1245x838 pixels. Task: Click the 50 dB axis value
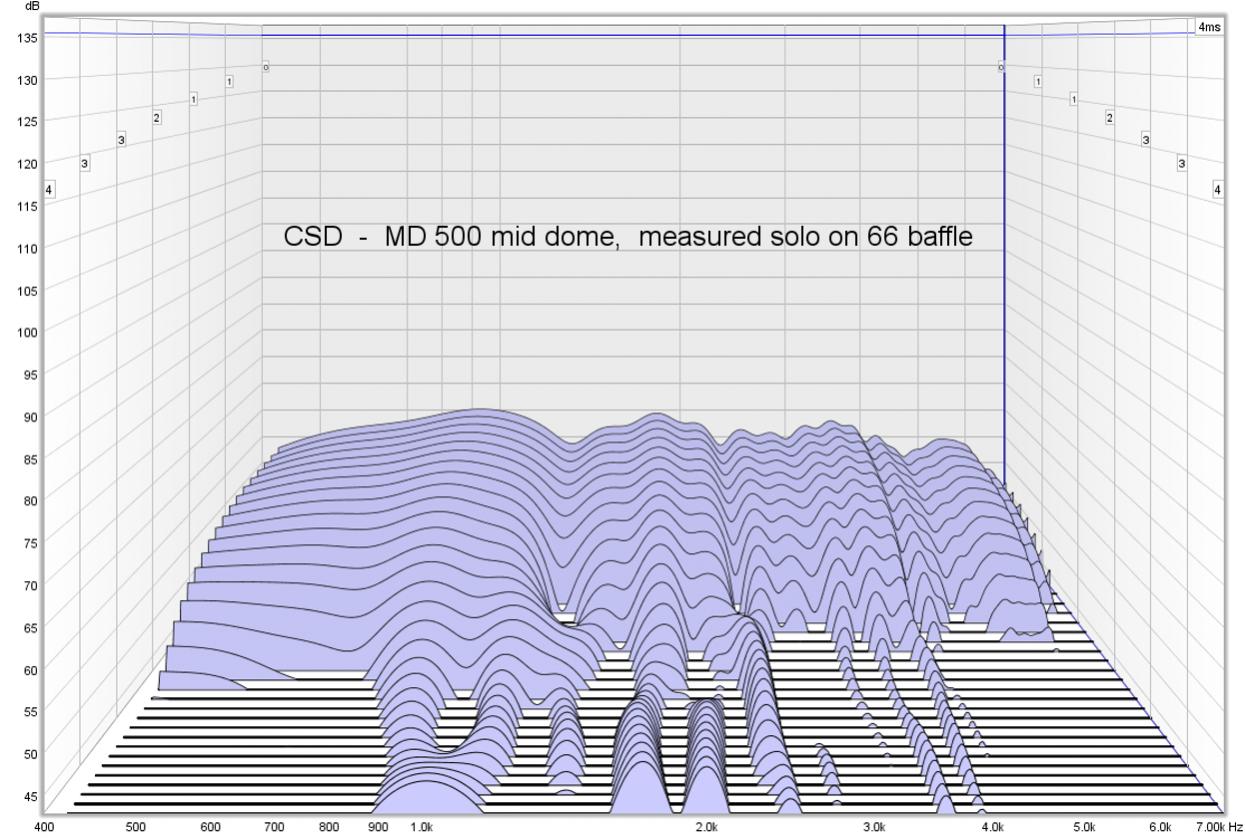pos(31,754)
